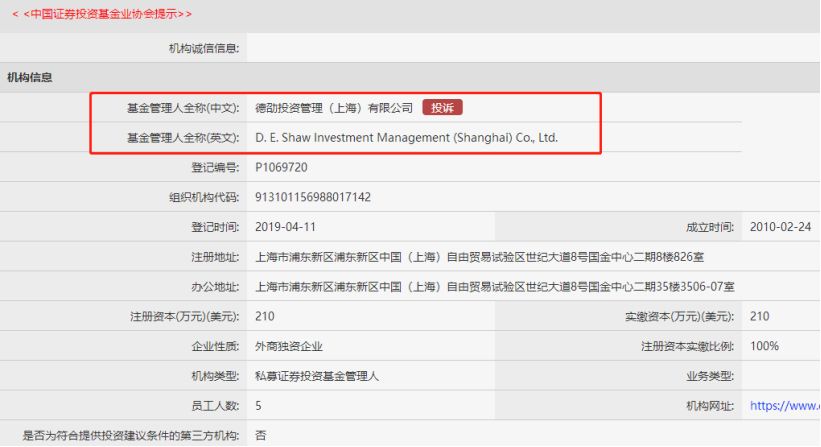Click the 登记时间 label
The width and height of the screenshot is (821, 447).
click(x=215, y=227)
